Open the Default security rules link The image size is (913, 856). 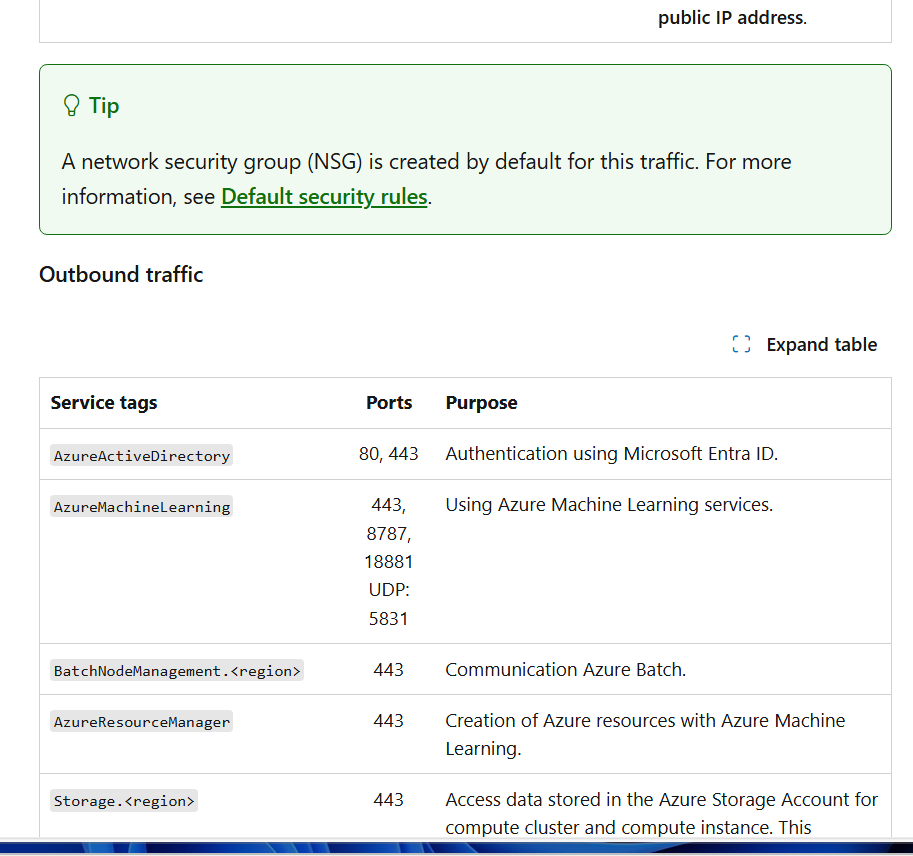tap(324, 197)
